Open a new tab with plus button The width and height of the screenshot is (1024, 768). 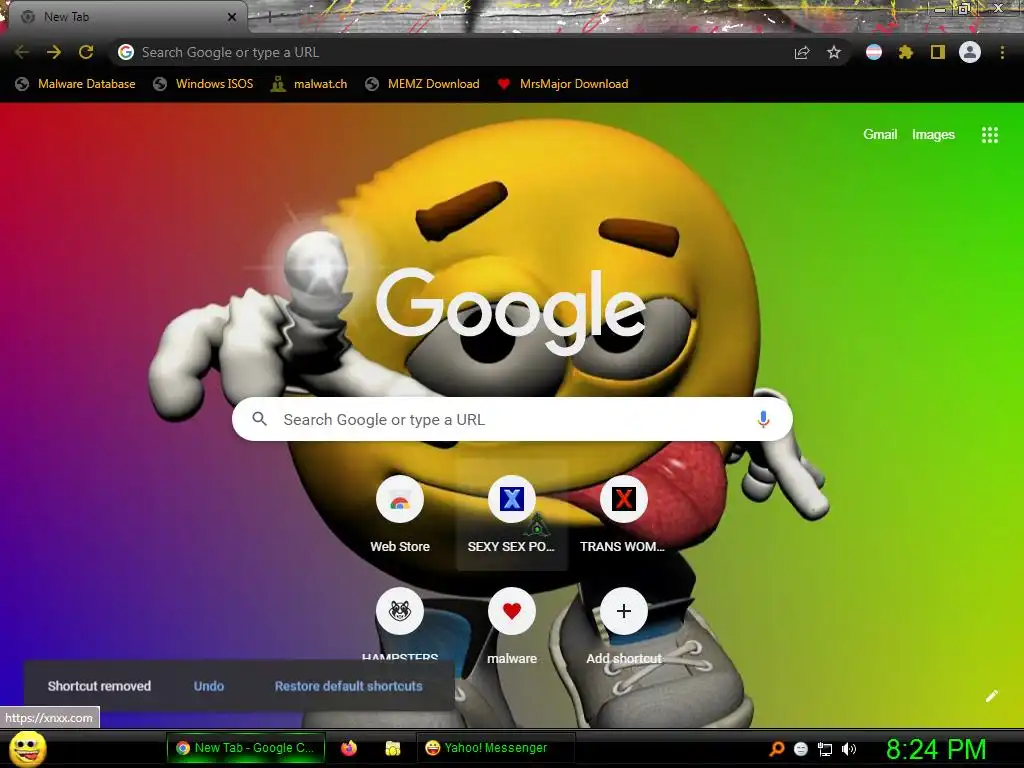point(270,18)
